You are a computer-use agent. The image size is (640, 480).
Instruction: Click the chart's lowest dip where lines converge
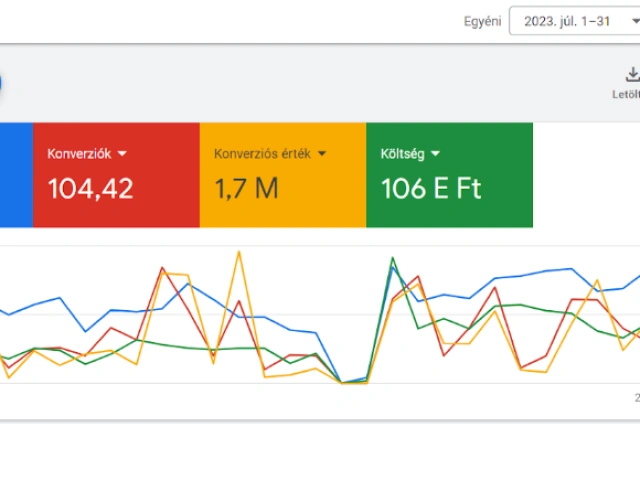coord(342,381)
